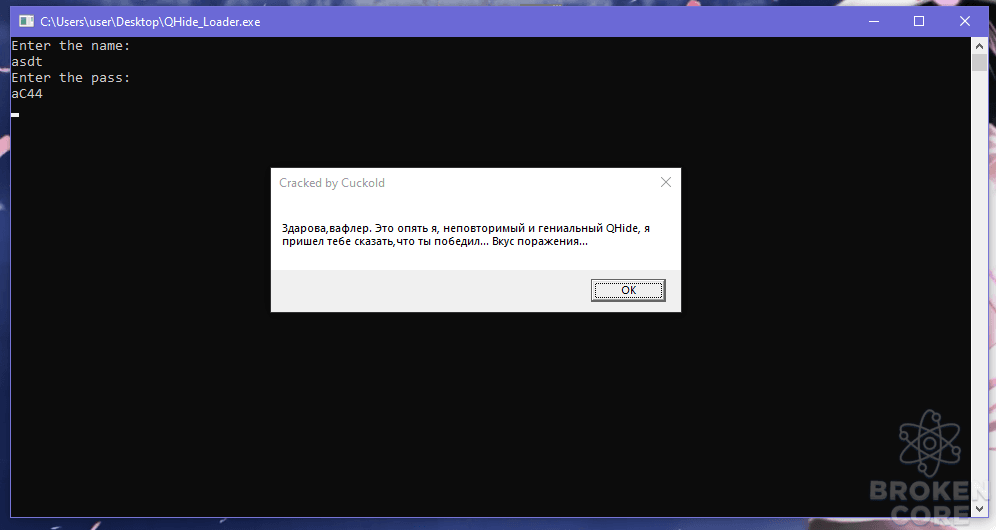The height and width of the screenshot is (530, 996).
Task: Maximize the QHide_Loader.exe console window
Action: point(919,22)
